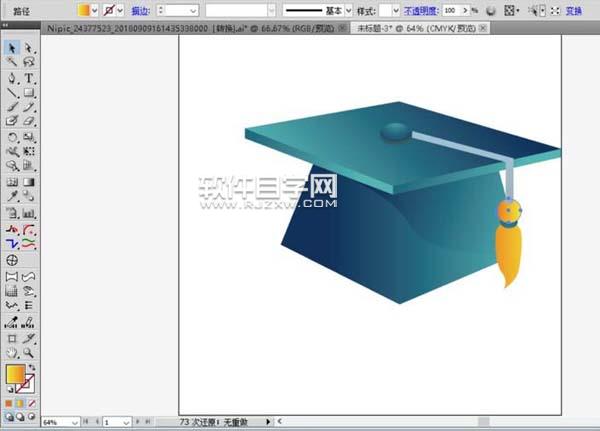The width and height of the screenshot is (600, 431).
Task: Set paint mode to solid Color
Action: 9,403
